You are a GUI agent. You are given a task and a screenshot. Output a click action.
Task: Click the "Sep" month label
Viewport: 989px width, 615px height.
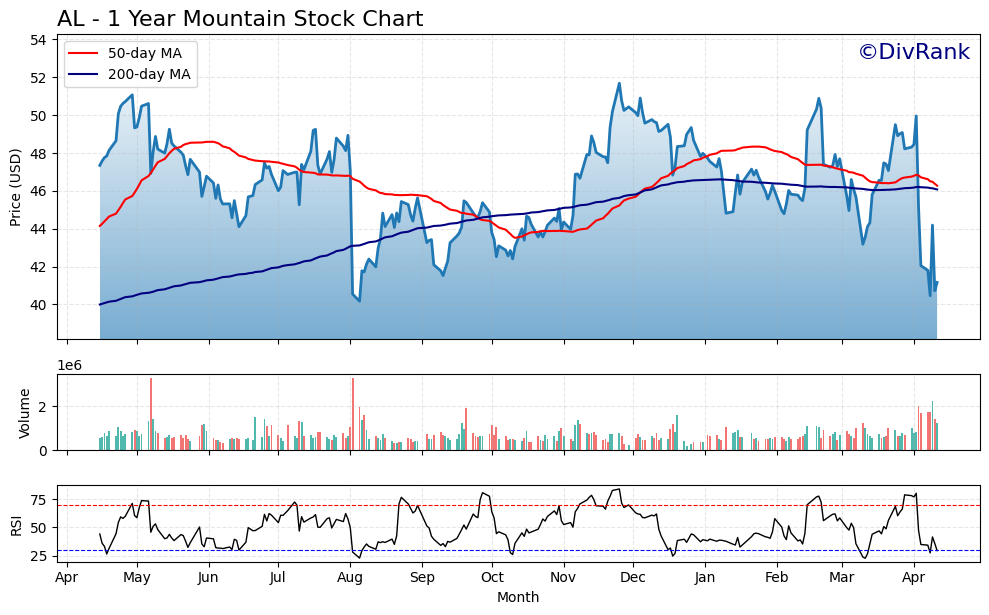(x=422, y=578)
